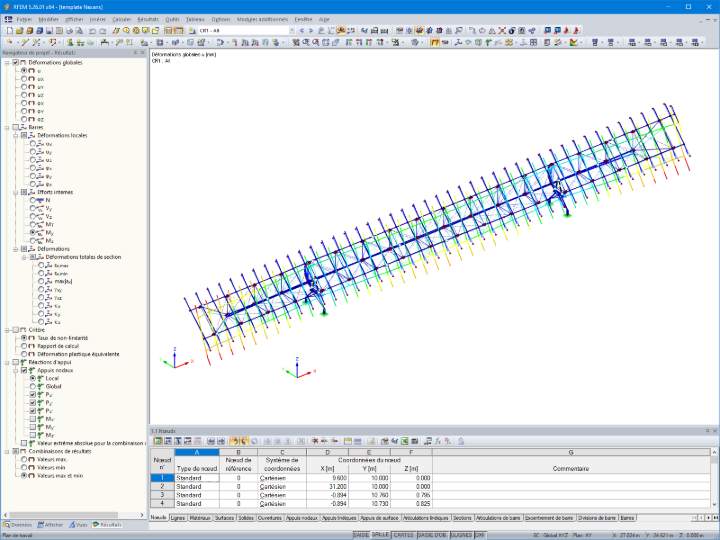Open the Afficher navigator tab
This screenshot has width=720, height=540.
coord(51,525)
